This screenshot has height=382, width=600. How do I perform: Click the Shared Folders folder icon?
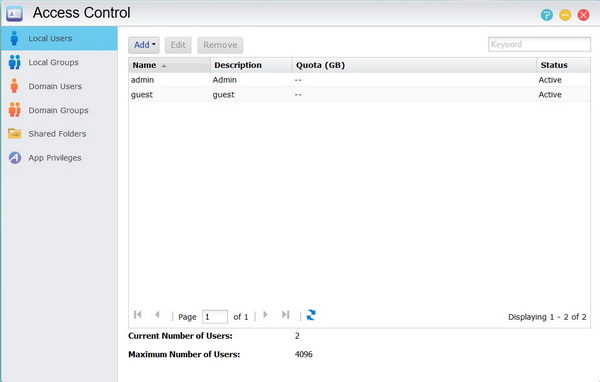(x=15, y=134)
